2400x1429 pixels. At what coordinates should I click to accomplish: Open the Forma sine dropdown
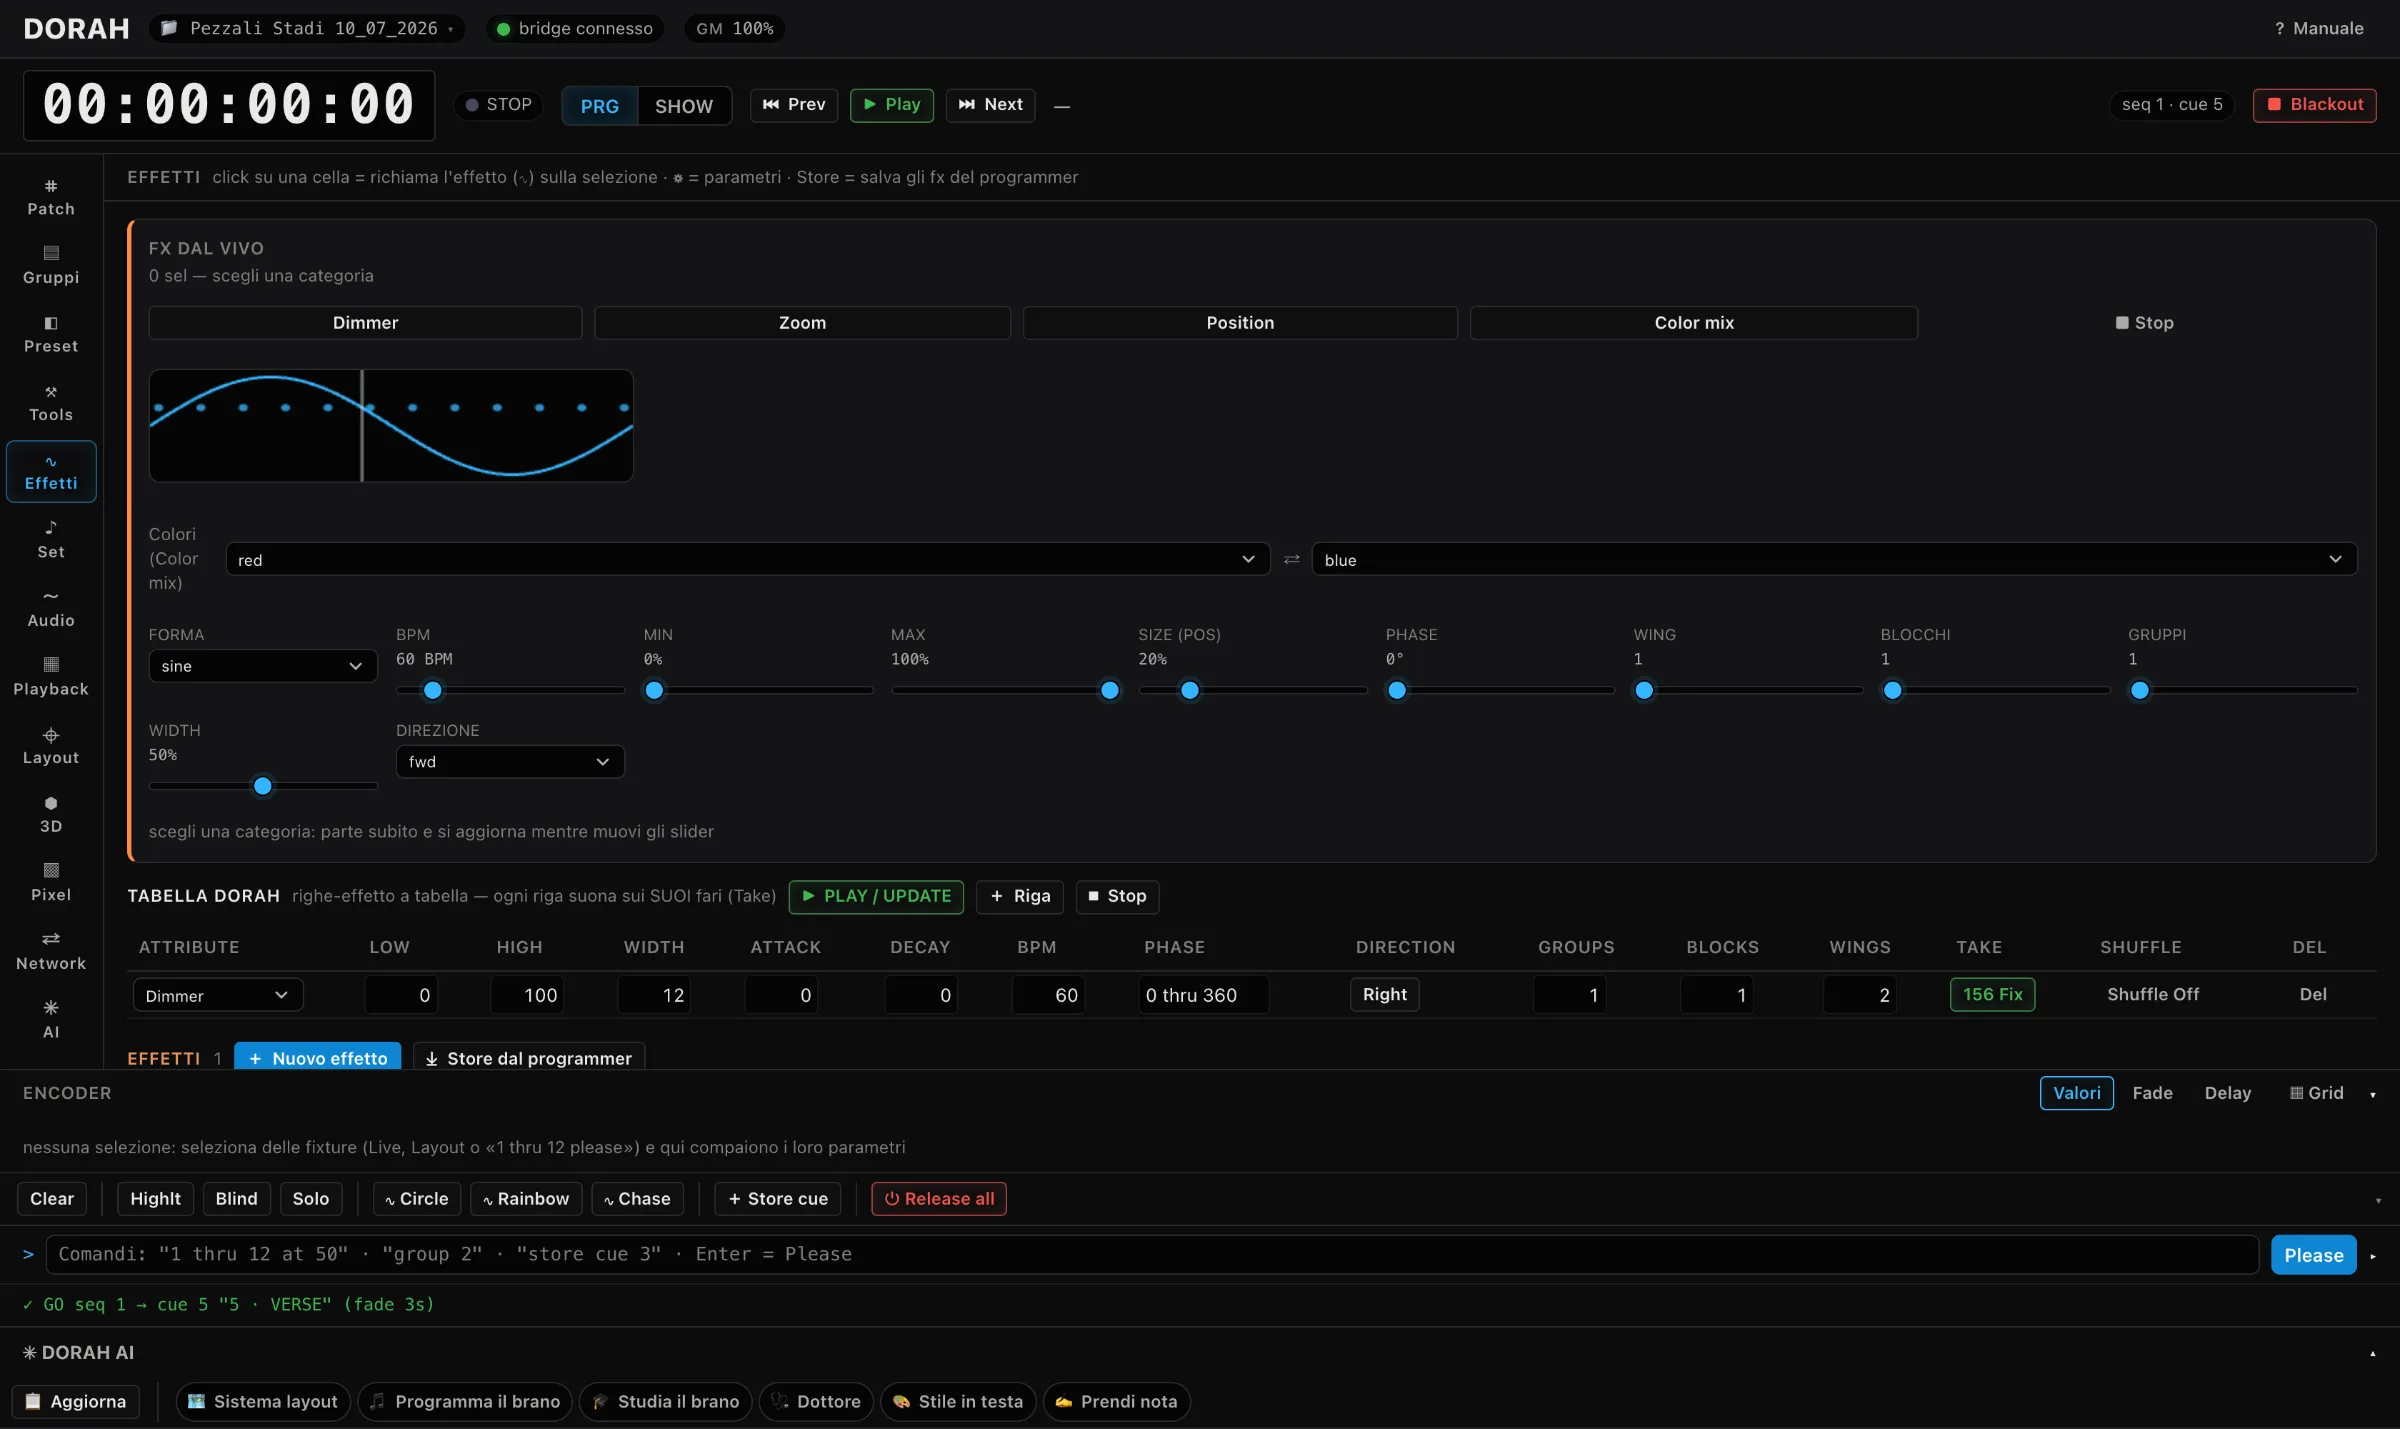tap(263, 665)
